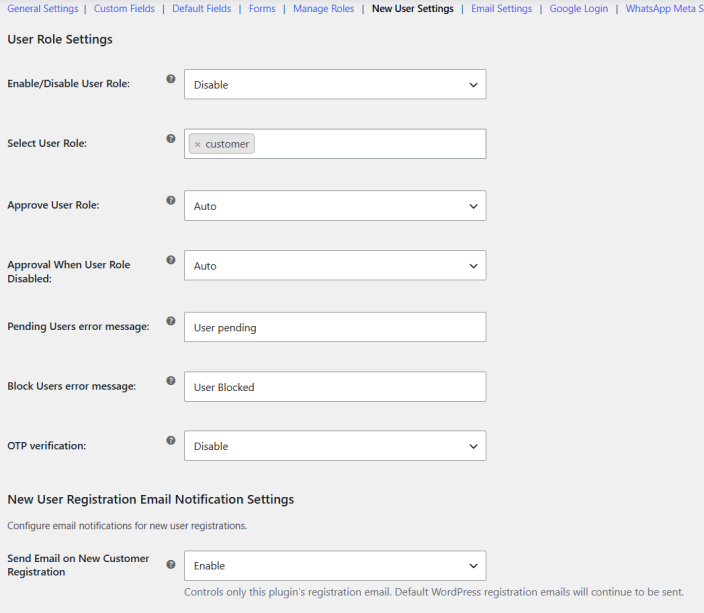Click the User Role Settings heading
704x613 pixels.
click(x=60, y=40)
